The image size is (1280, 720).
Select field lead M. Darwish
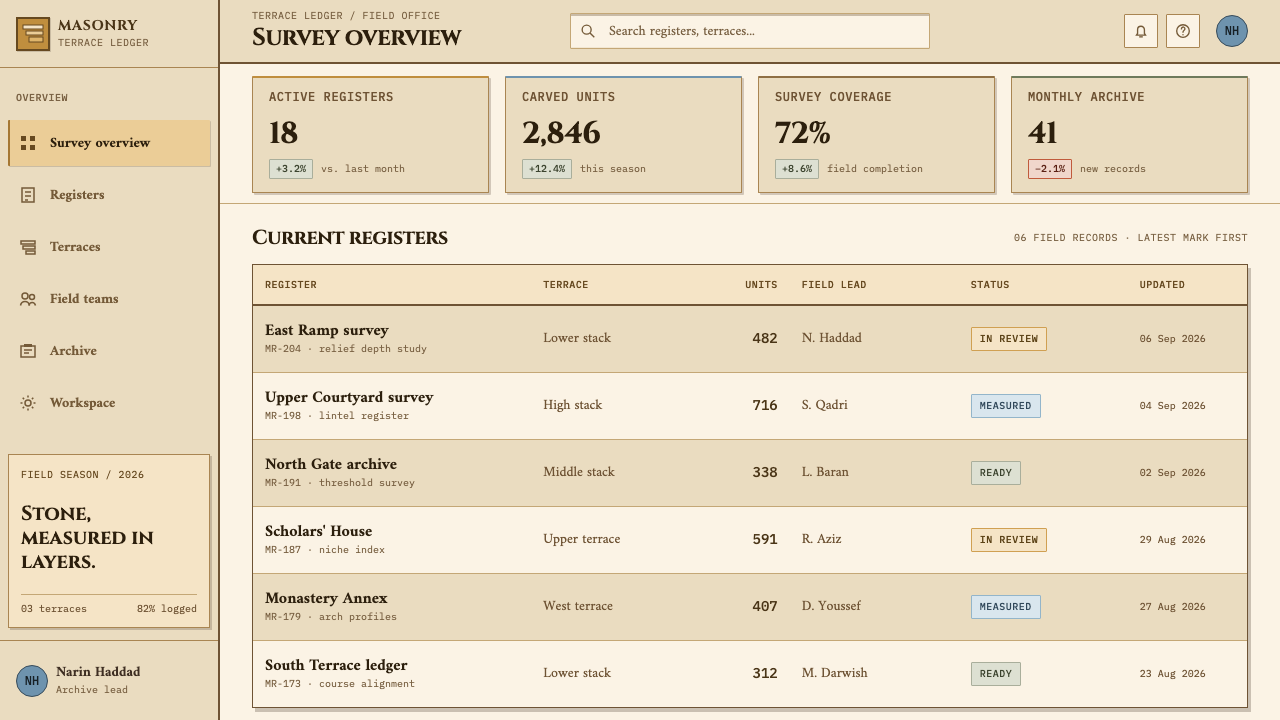click(834, 673)
